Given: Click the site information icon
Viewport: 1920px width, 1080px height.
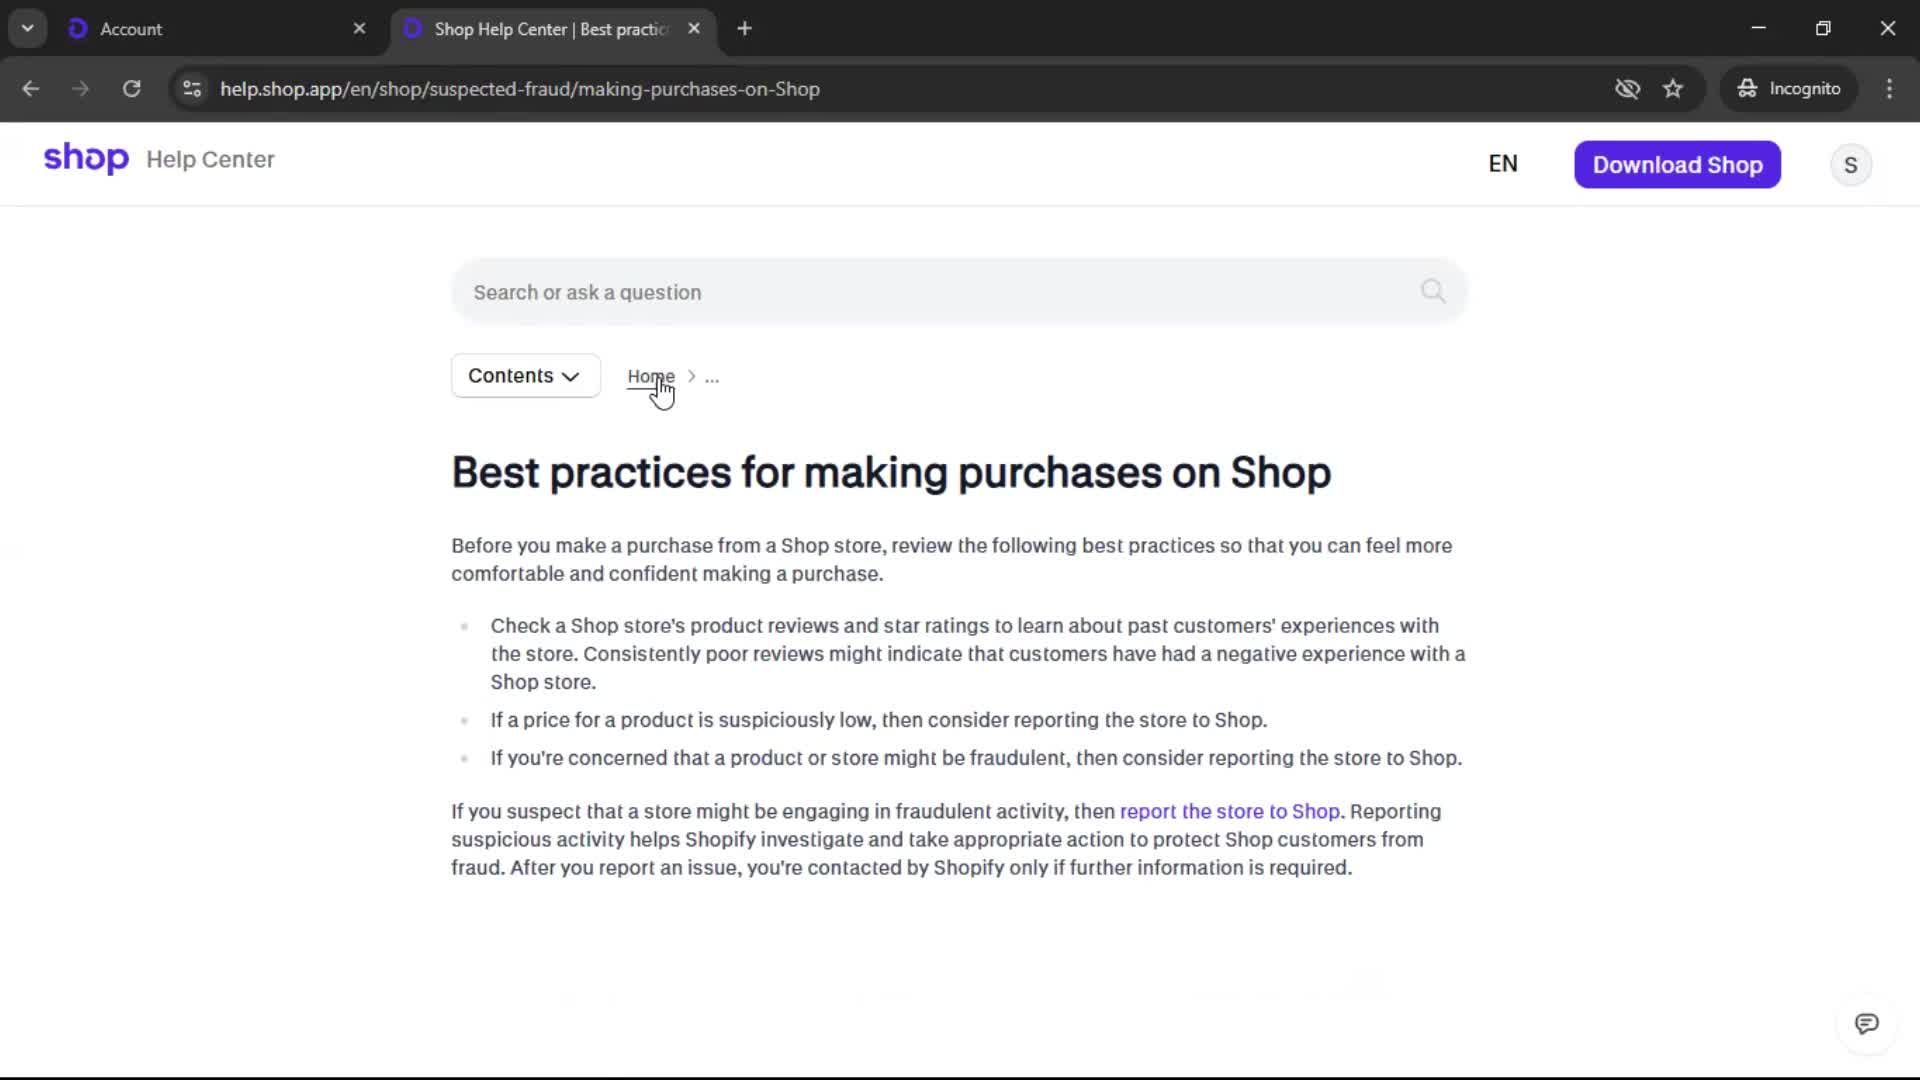Looking at the screenshot, I should coord(192,89).
